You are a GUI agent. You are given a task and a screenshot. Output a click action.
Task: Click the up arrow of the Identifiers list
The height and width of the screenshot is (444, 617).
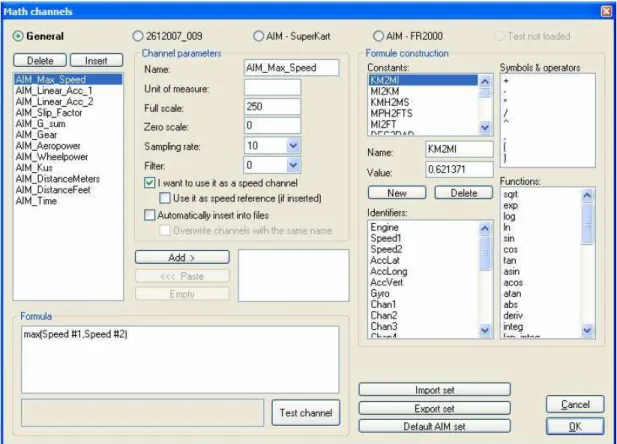pos(485,228)
